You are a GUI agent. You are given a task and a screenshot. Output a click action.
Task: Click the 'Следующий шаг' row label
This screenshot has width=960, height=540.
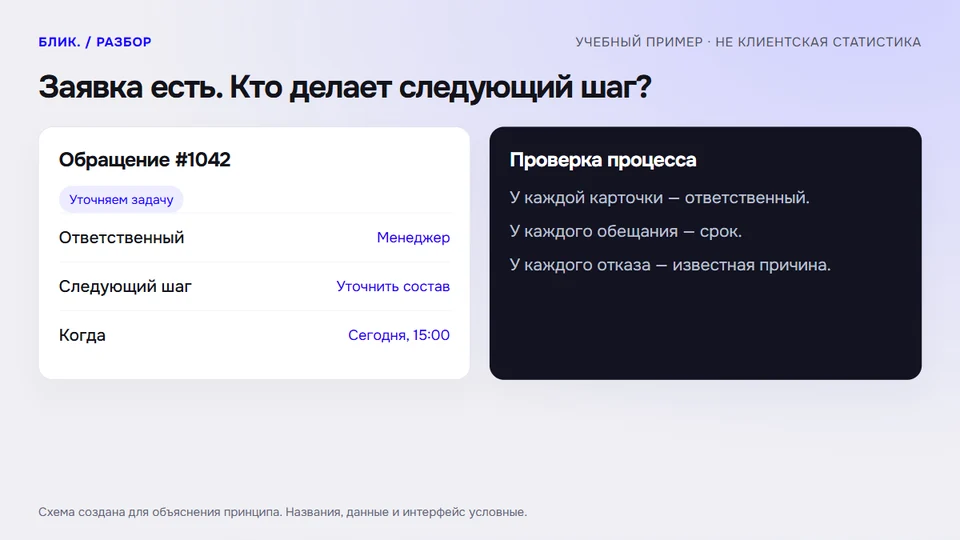125,287
